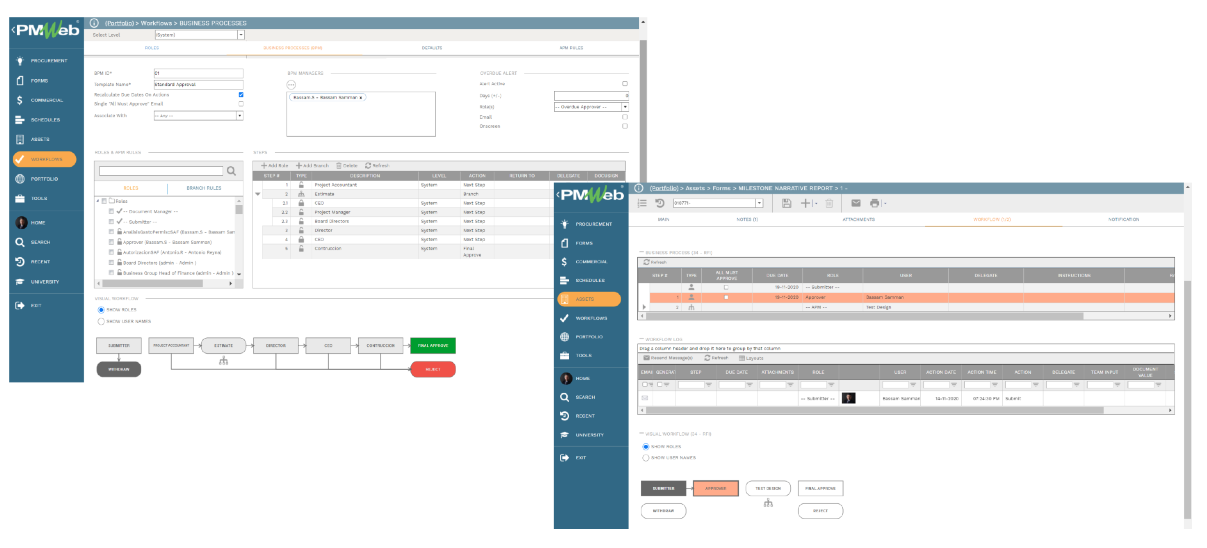Click the print icon in the Milestone report toolbar

pyautogui.click(x=874, y=203)
